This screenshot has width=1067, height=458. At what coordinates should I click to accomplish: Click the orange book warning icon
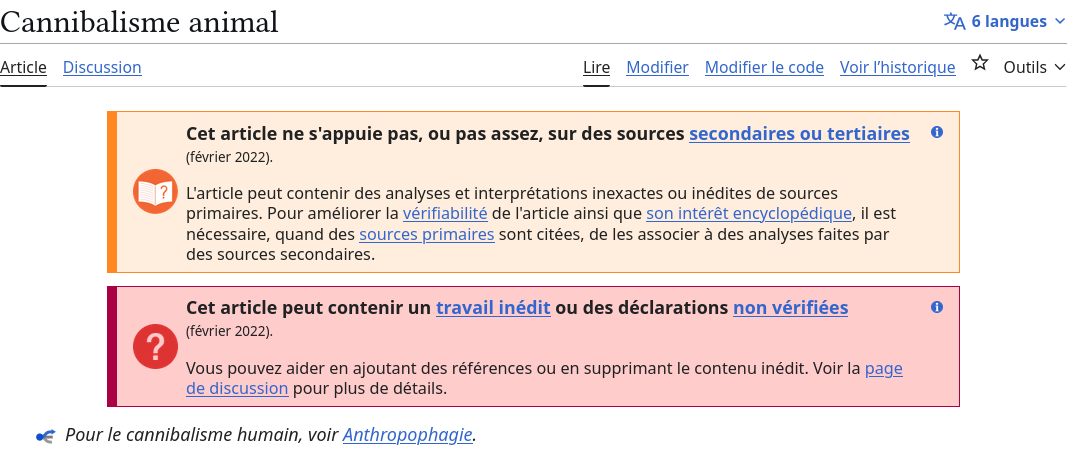pyautogui.click(x=155, y=191)
